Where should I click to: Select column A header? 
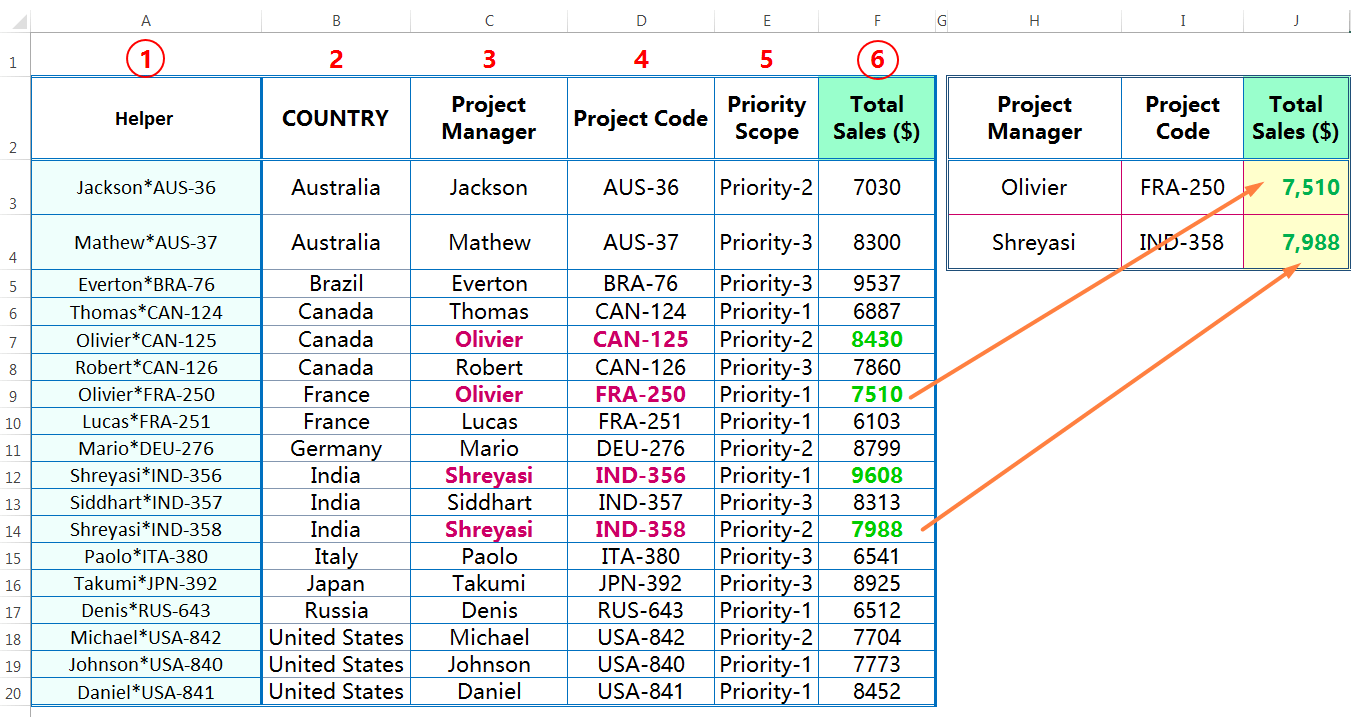pyautogui.click(x=146, y=20)
